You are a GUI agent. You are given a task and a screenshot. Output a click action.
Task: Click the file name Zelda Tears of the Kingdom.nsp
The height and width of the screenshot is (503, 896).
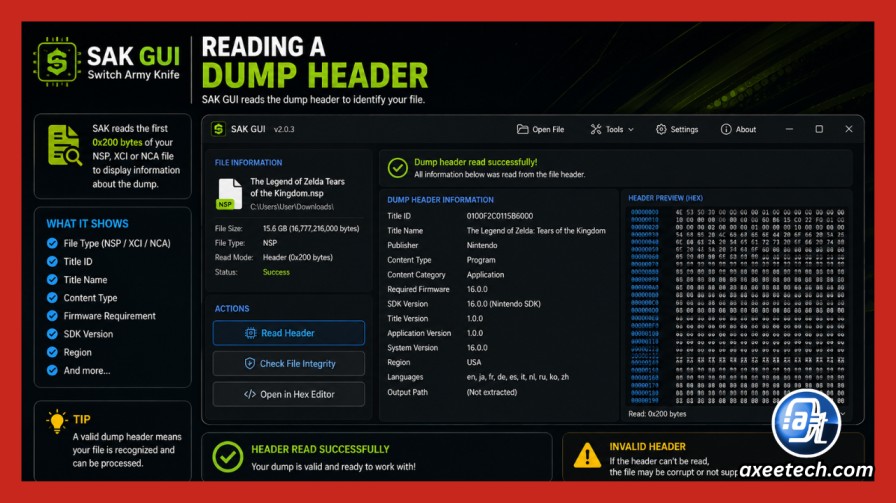coord(297,187)
